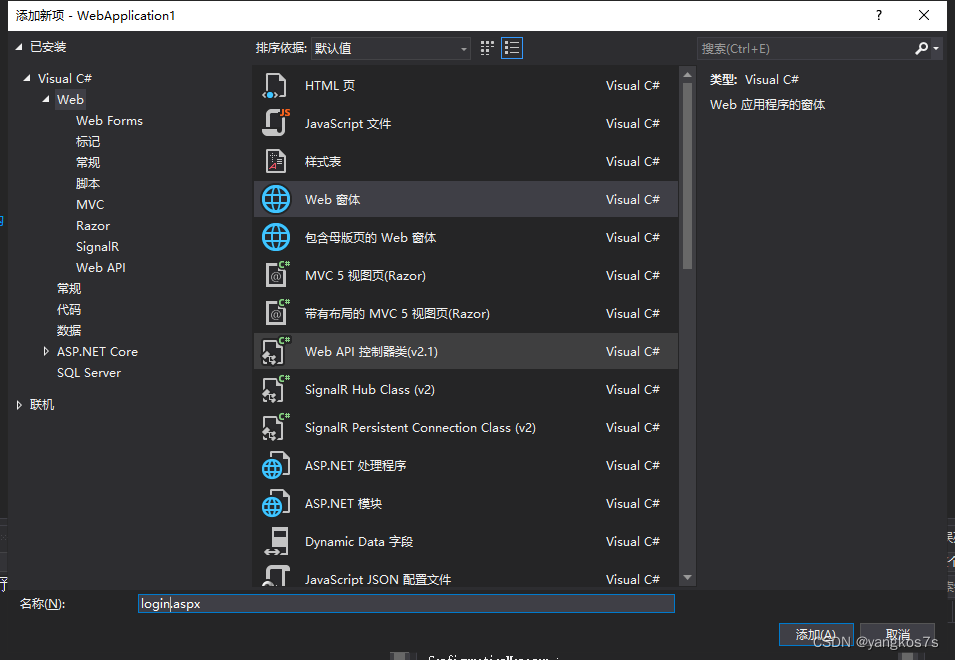This screenshot has width=955, height=660.
Task: Collapse the Web tree node
Action: (44, 99)
